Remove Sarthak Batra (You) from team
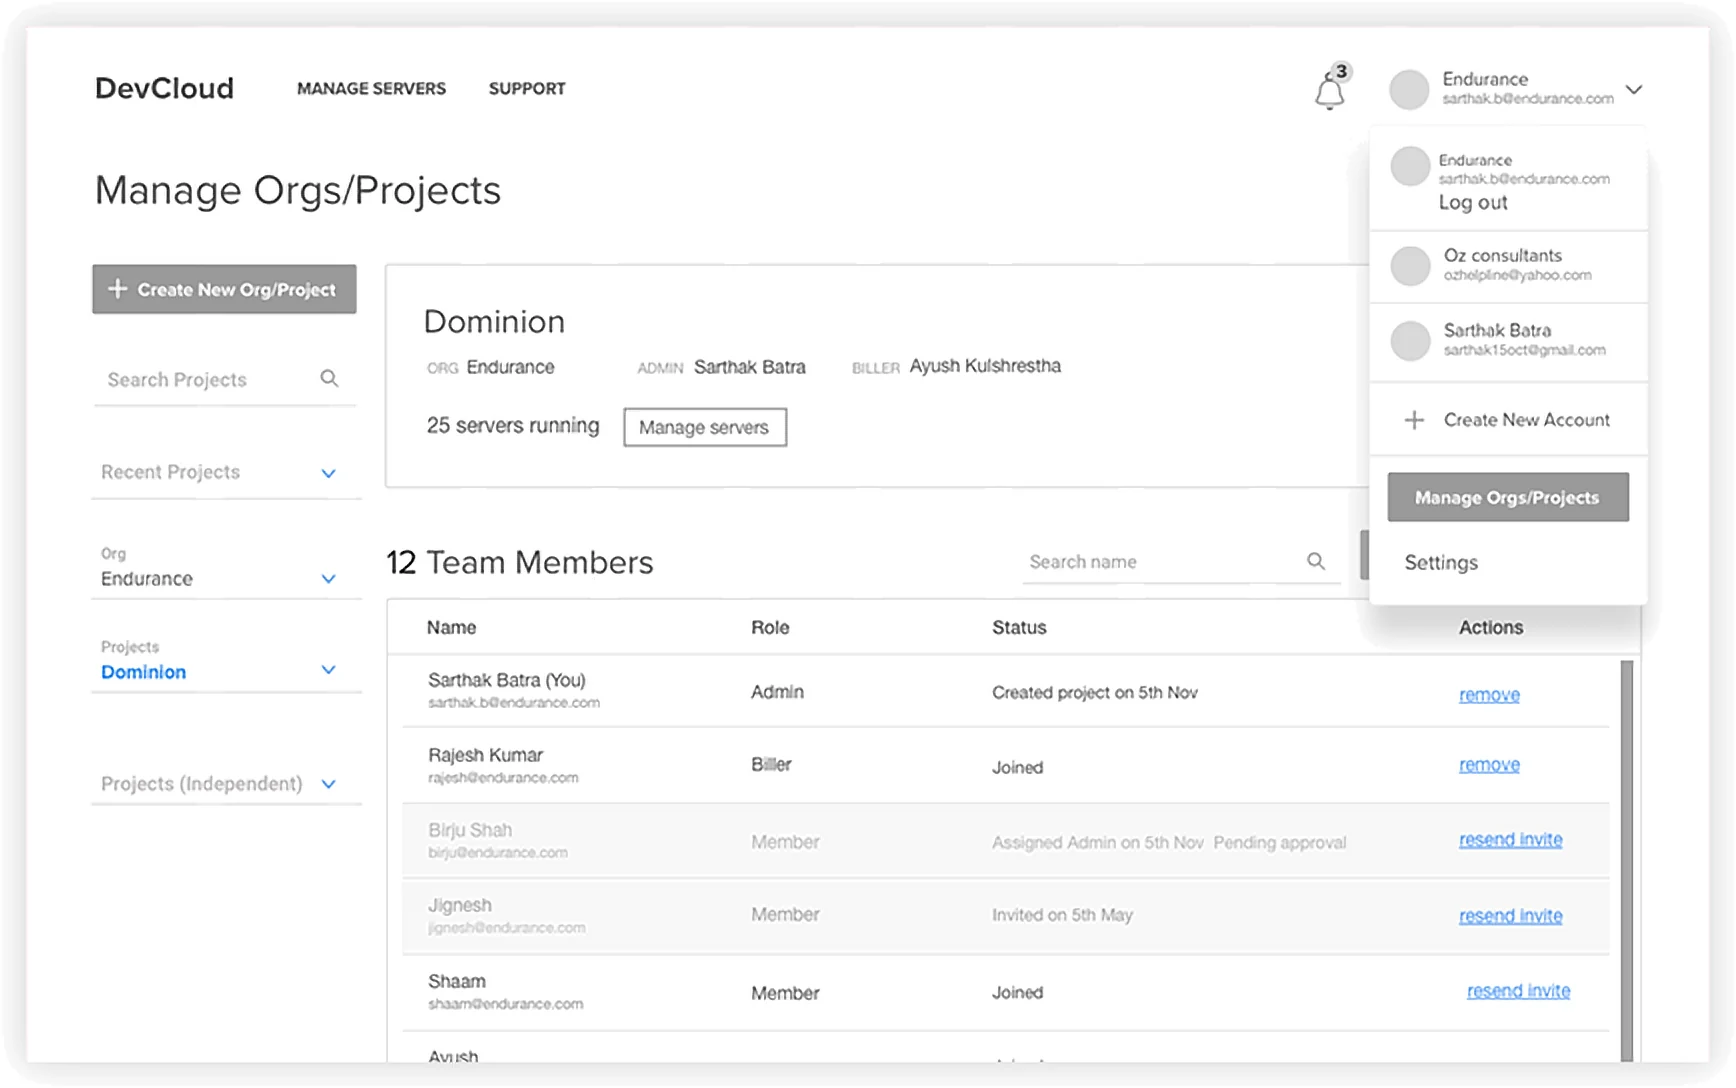1736x1088 pixels. [x=1489, y=694]
